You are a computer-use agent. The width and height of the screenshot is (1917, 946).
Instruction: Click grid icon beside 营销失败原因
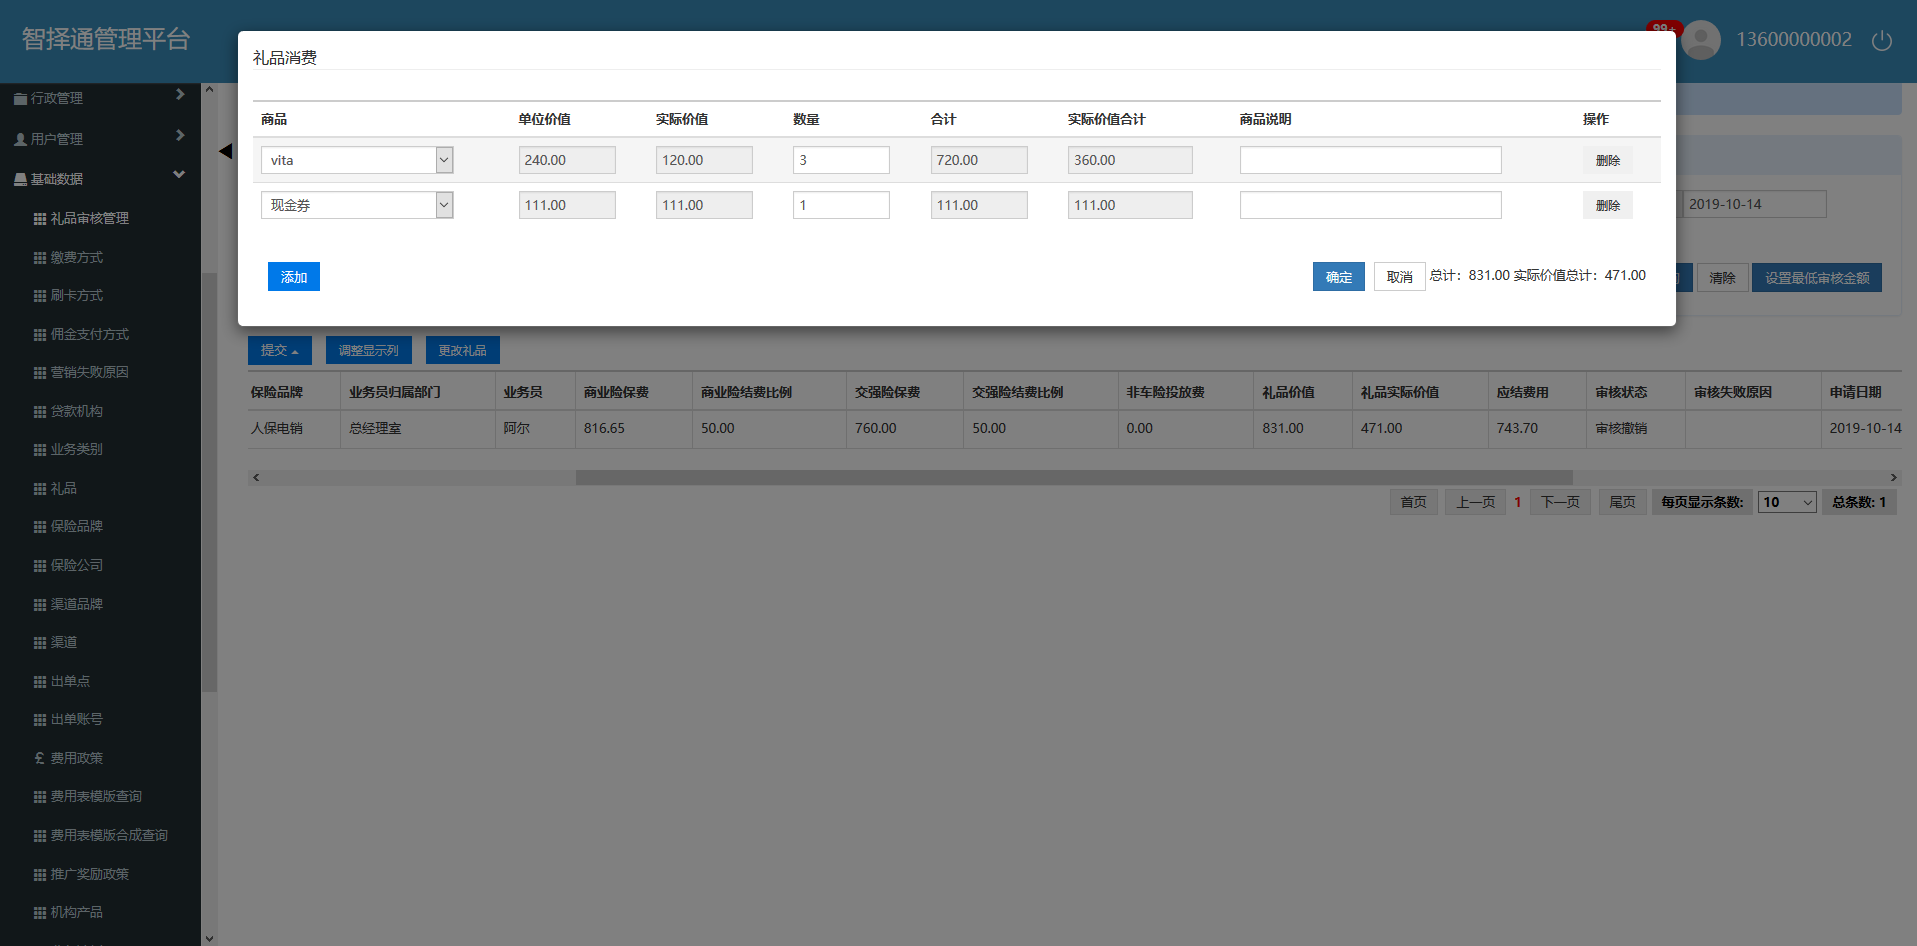pyautogui.click(x=40, y=373)
